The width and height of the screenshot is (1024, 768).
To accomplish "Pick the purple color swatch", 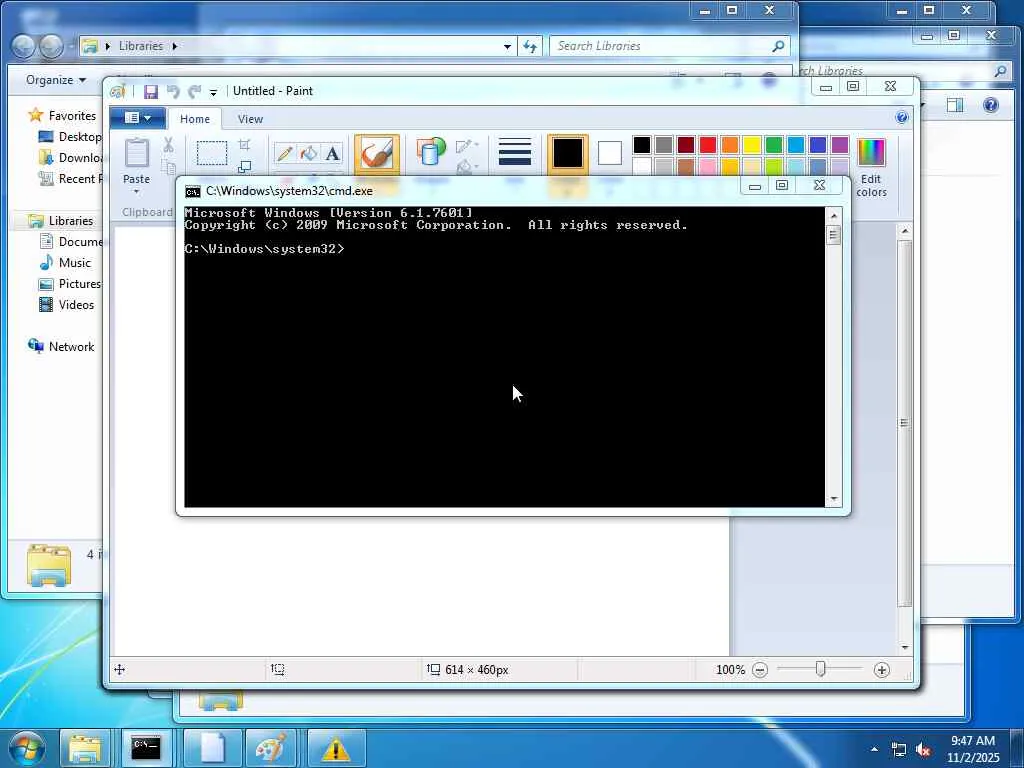I will pos(840,145).
